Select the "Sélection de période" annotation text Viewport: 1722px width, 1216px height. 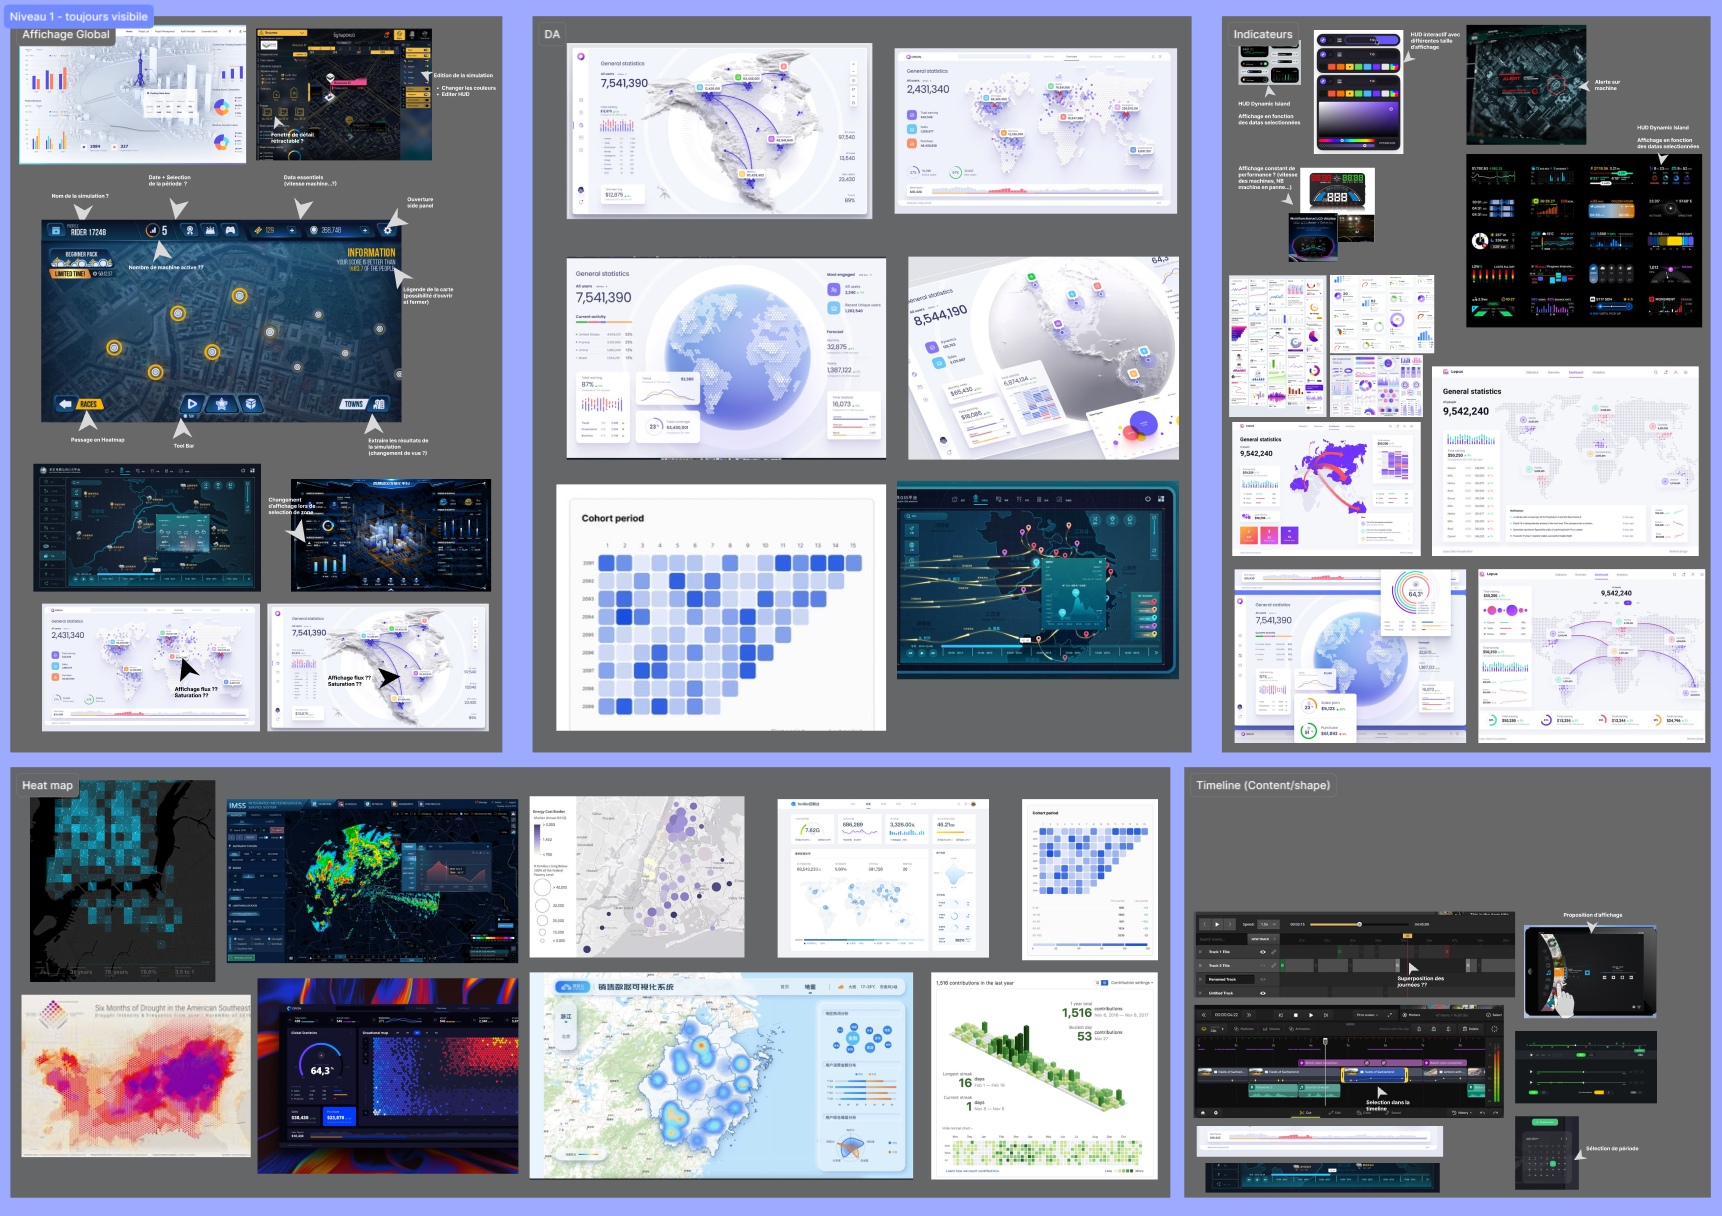point(1612,1148)
